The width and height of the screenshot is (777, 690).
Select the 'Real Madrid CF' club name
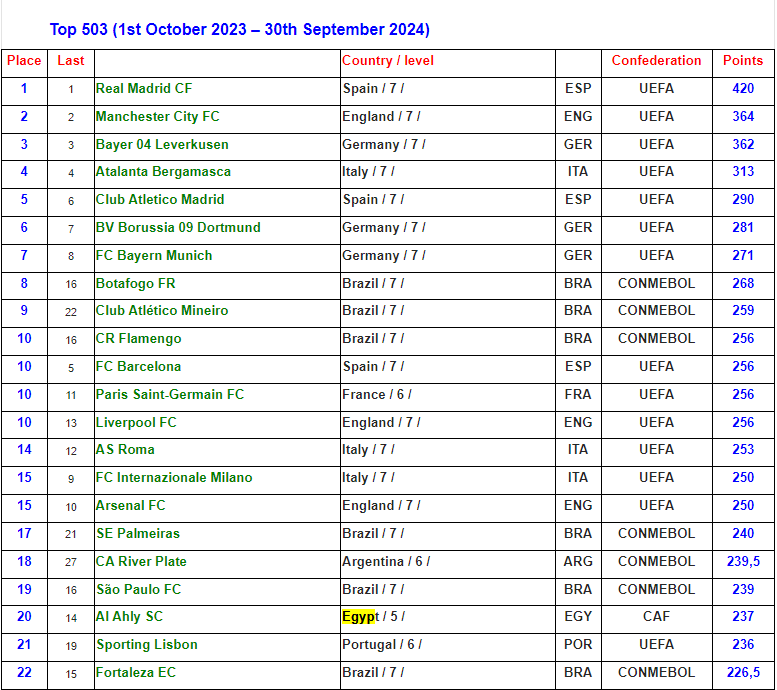[144, 89]
